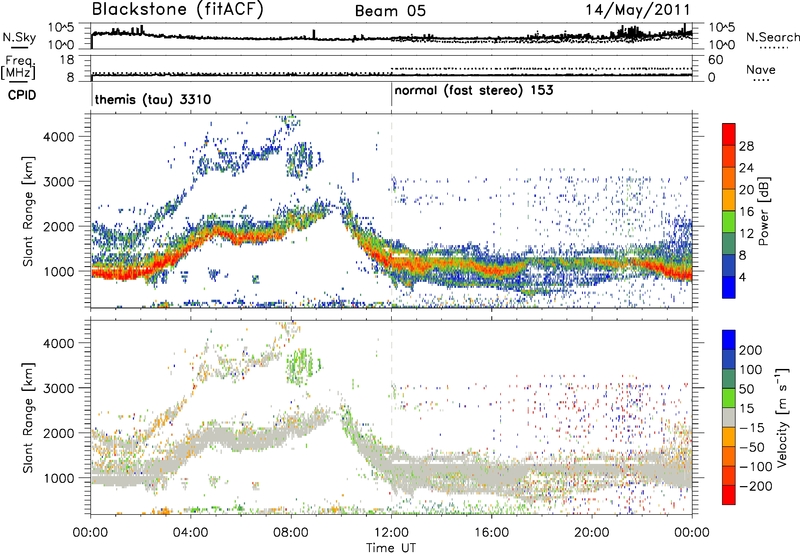Click the "Blackstone (fitACF)" plot title
The image size is (800, 554).
click(x=178, y=10)
